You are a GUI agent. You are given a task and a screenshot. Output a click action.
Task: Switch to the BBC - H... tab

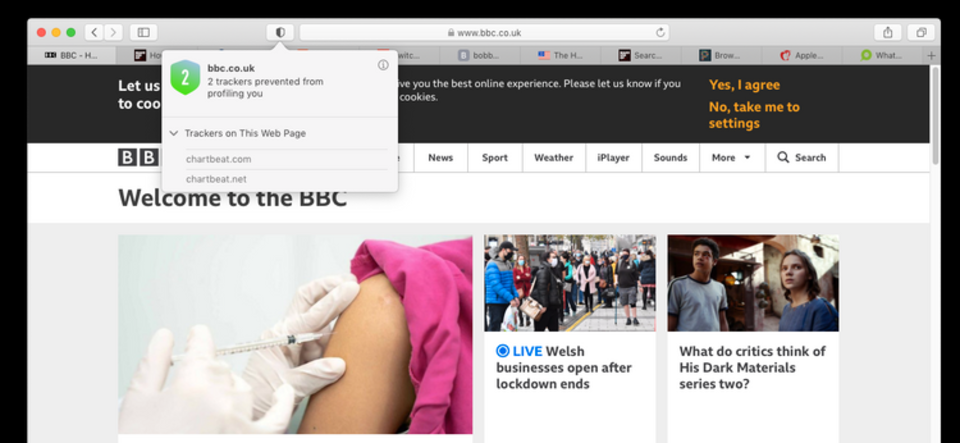71,55
